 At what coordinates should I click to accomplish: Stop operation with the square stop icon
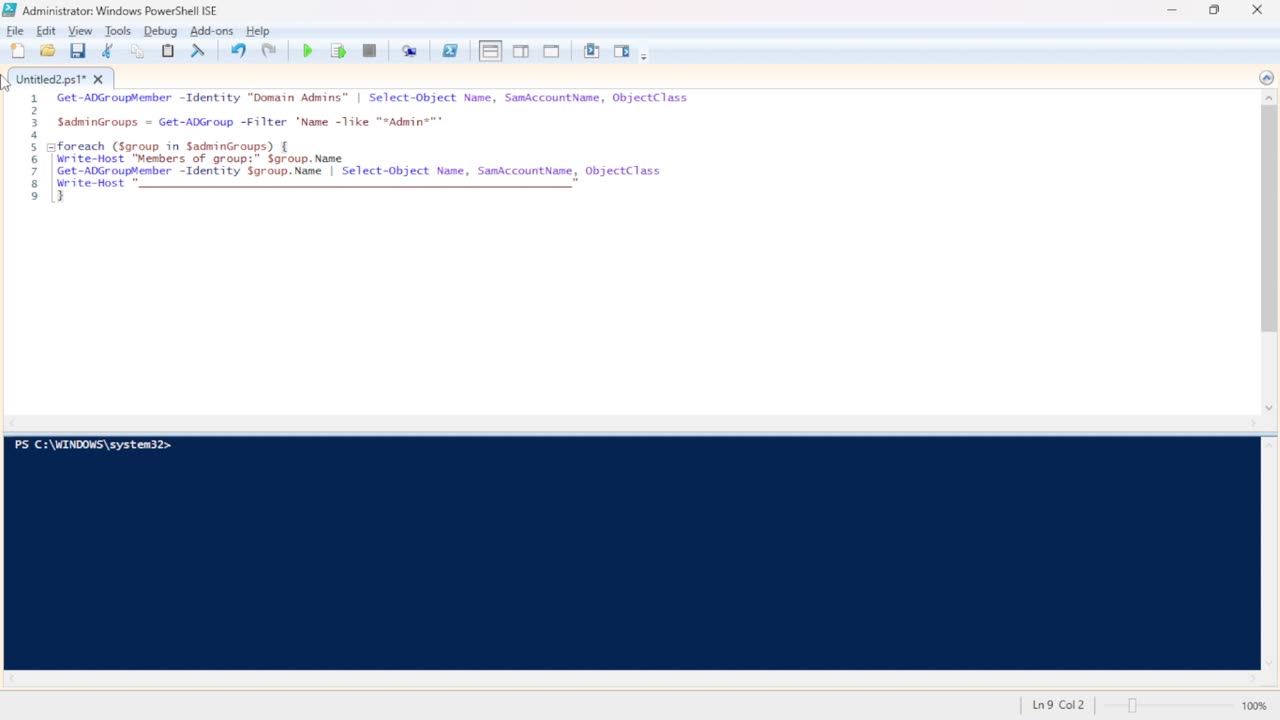(x=369, y=51)
